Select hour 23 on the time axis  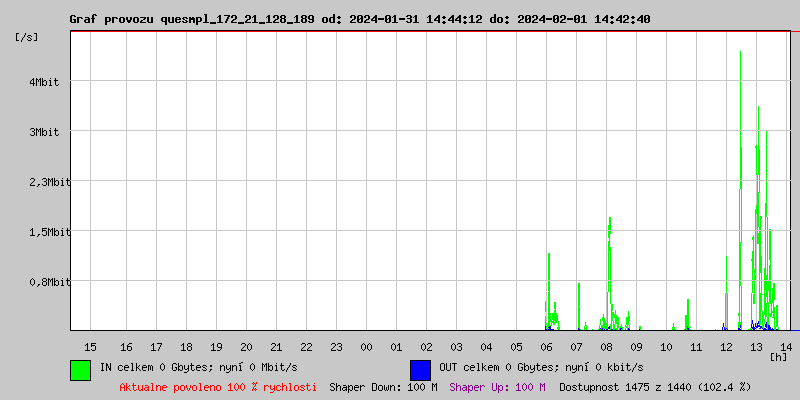(x=336, y=346)
